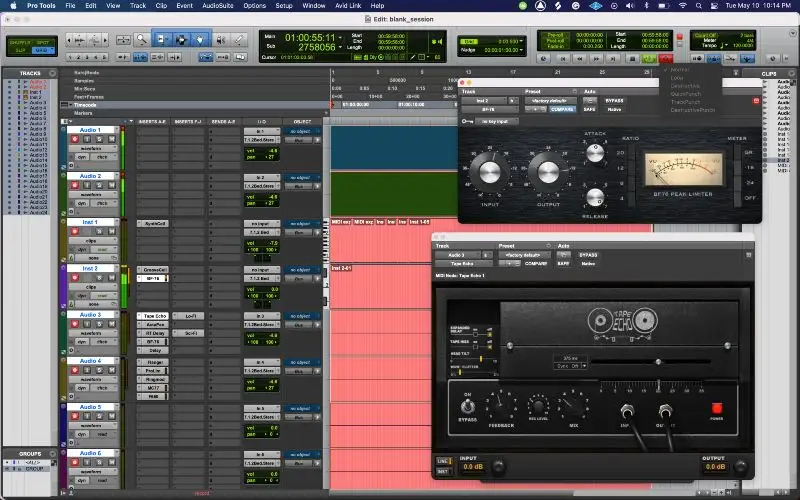The height and width of the screenshot is (500, 800).
Task: Click the Tape Echo insert on Audio 3
Action: click(155, 316)
